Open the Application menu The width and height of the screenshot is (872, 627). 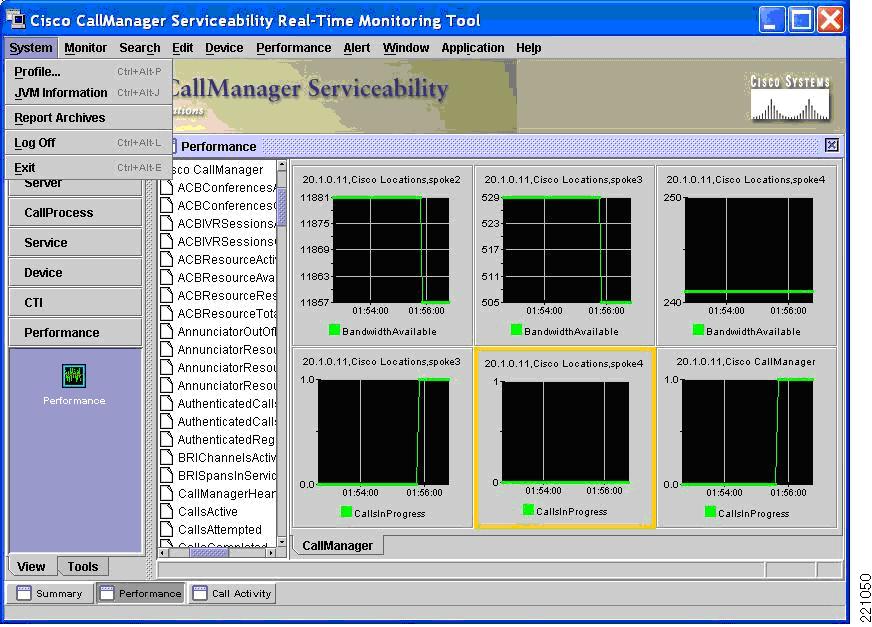coord(473,48)
